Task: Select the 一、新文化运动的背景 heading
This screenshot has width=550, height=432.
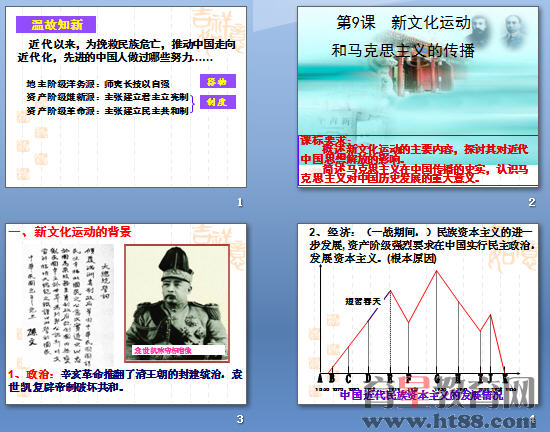Action: click(69, 232)
